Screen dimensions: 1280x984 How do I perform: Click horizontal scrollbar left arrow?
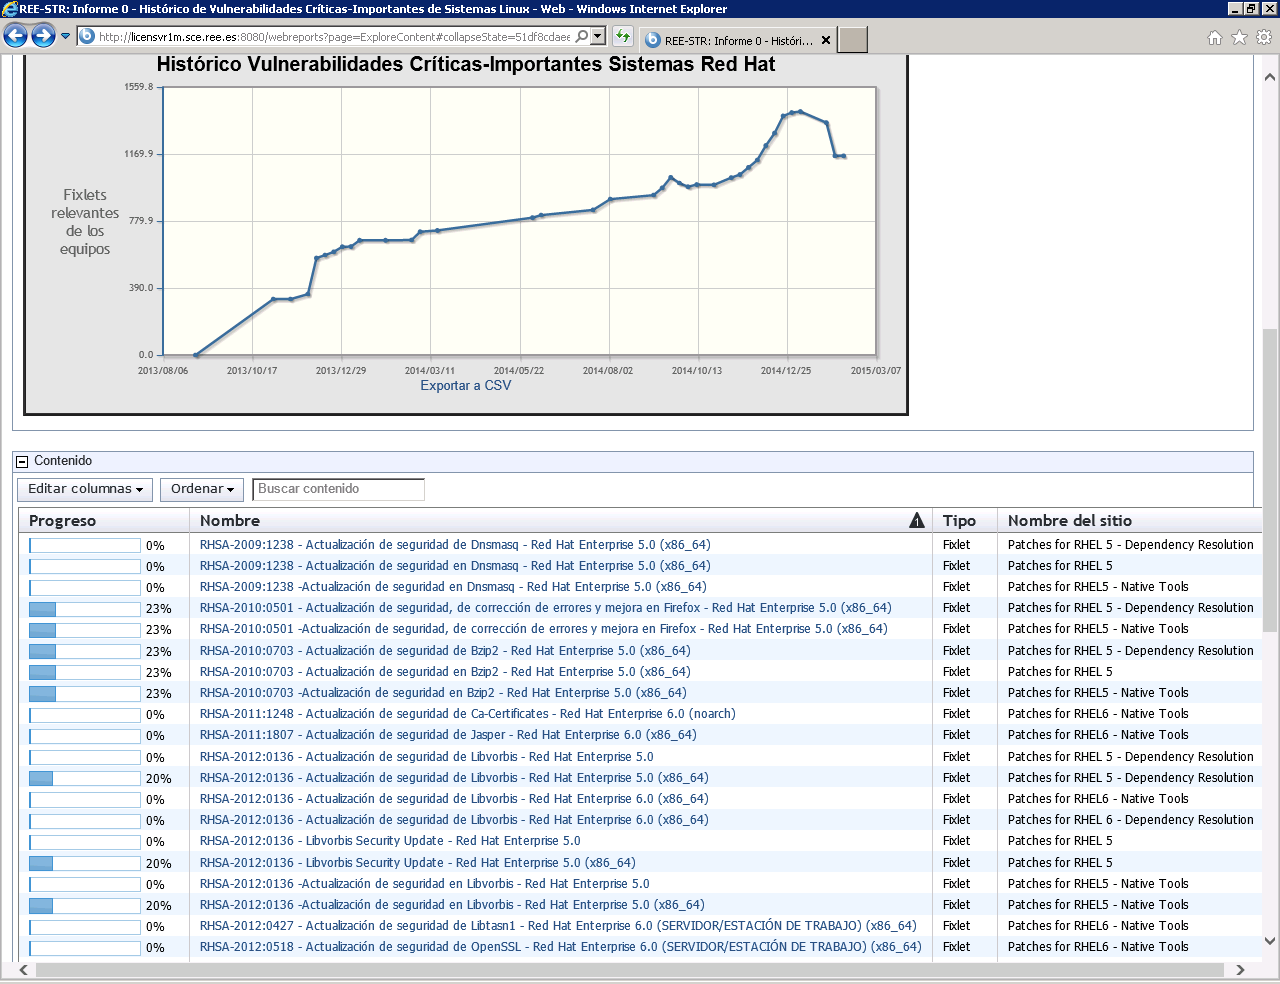click(x=24, y=970)
